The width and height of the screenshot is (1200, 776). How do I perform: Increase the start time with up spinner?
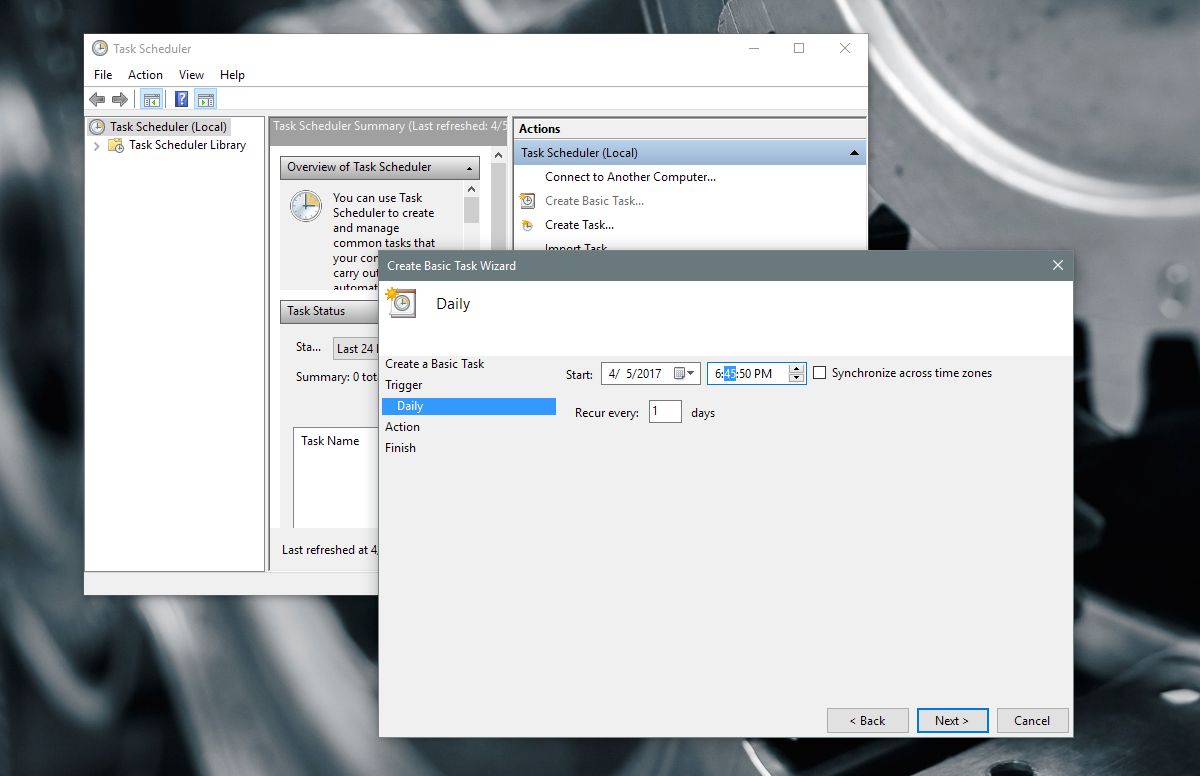point(796,369)
